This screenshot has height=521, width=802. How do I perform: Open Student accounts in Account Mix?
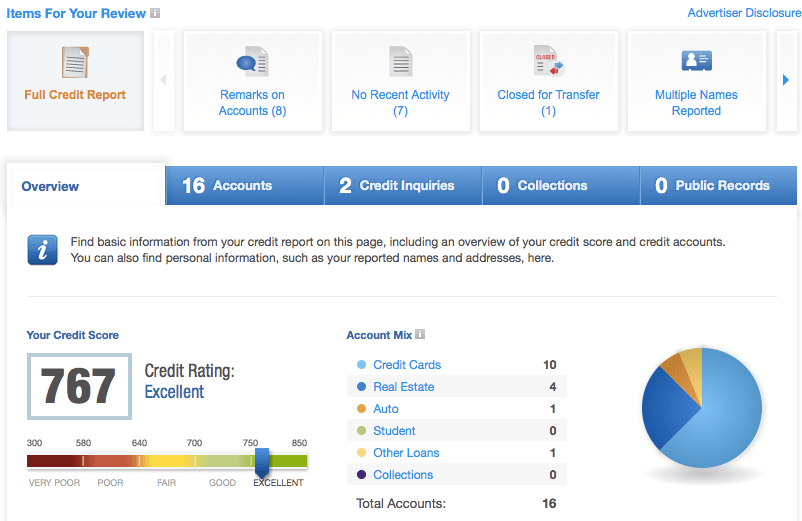394,431
